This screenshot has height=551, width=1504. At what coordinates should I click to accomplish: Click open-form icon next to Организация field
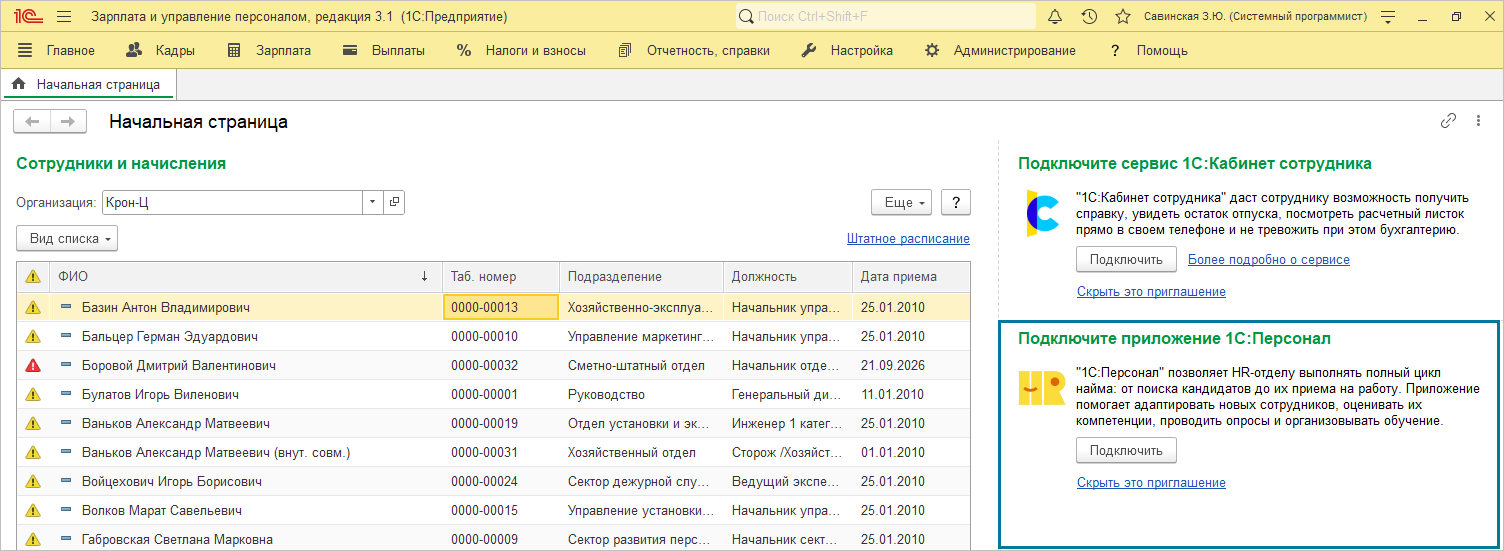(x=394, y=202)
